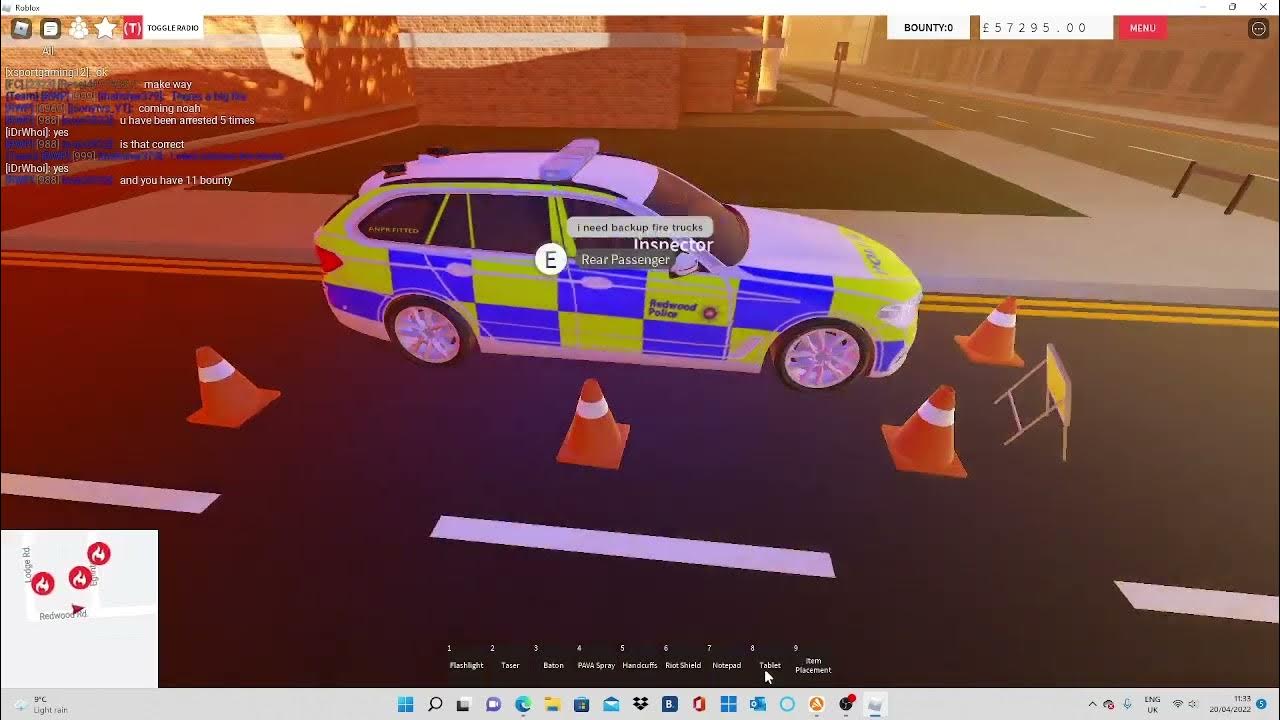1280x720 pixels.
Task: Expand hidden system tray icons chevron
Action: (x=1092, y=704)
